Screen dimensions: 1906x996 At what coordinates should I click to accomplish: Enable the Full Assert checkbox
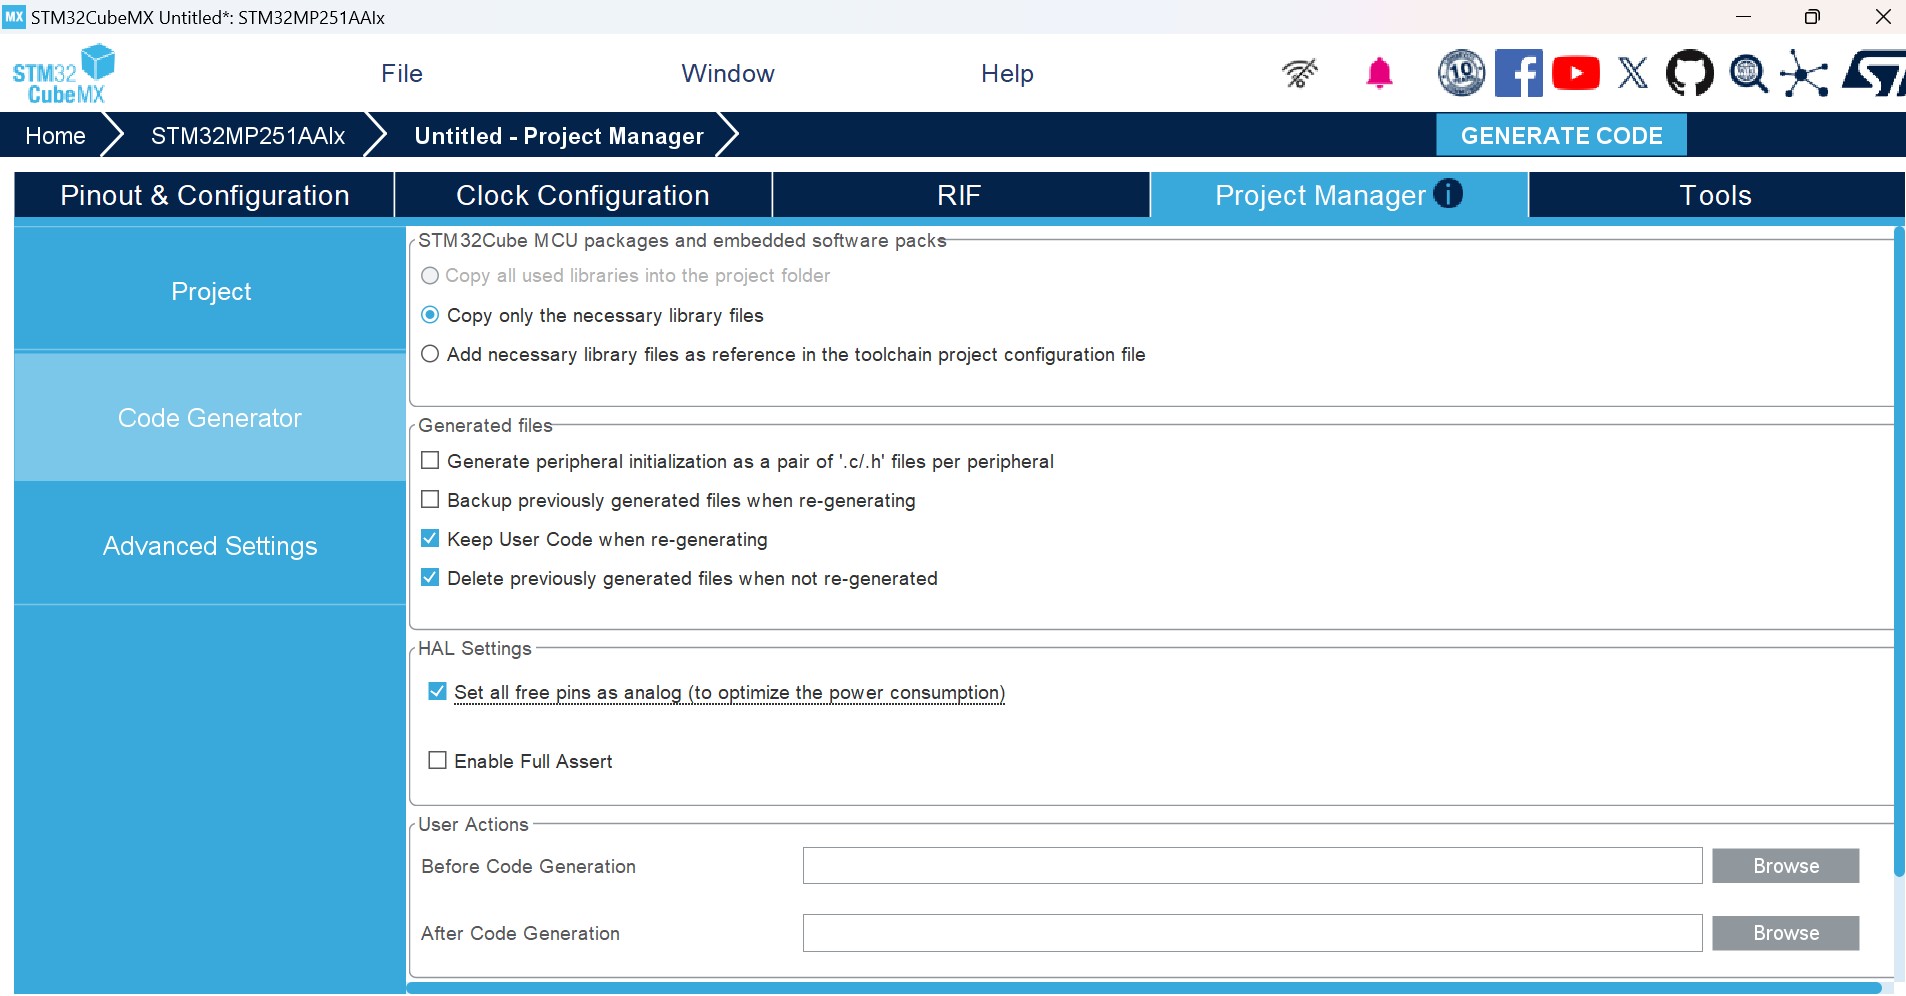(x=437, y=761)
